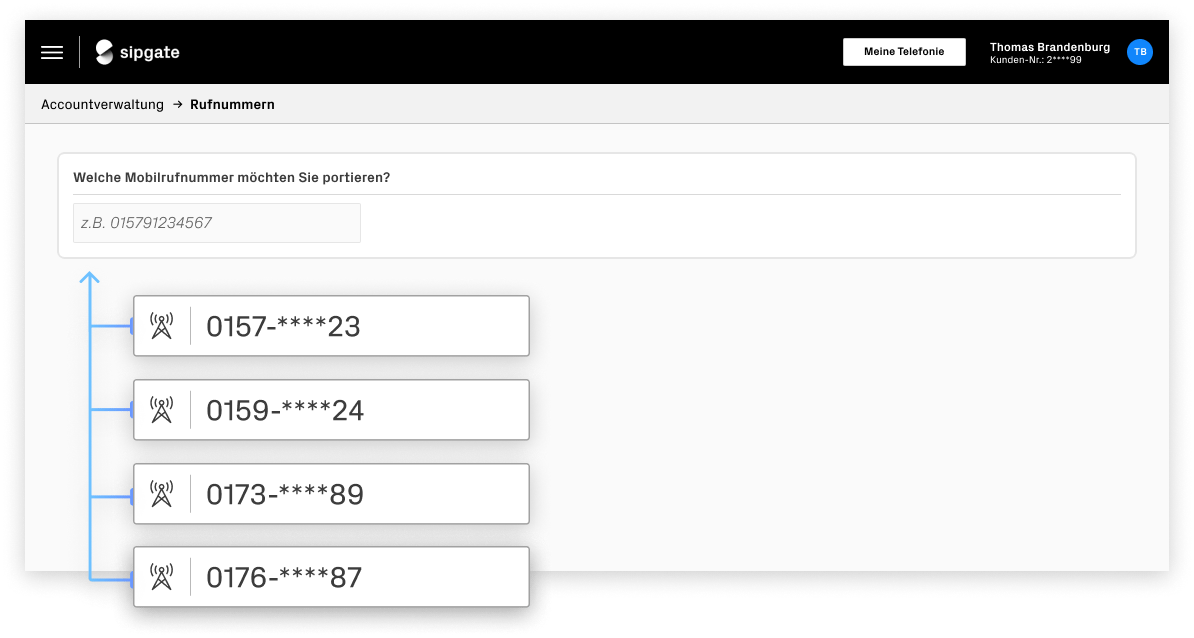Go back to Accountverwaltung breadcrumb
The height and width of the screenshot is (638, 1194).
(102, 104)
